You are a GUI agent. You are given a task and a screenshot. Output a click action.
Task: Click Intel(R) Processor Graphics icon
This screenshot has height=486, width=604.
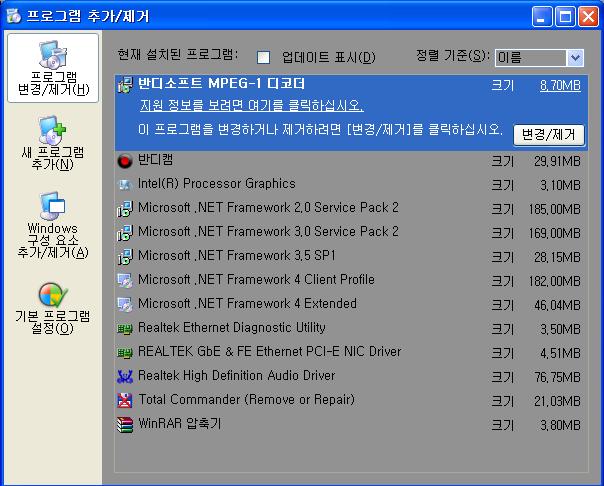[x=125, y=185]
